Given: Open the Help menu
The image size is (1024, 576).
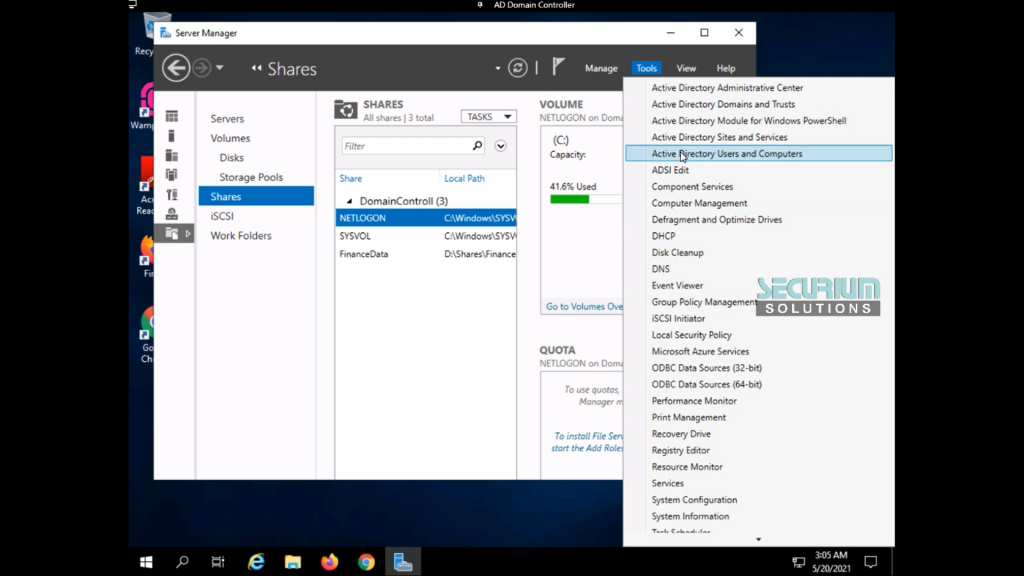Looking at the screenshot, I should pyautogui.click(x=726, y=68).
